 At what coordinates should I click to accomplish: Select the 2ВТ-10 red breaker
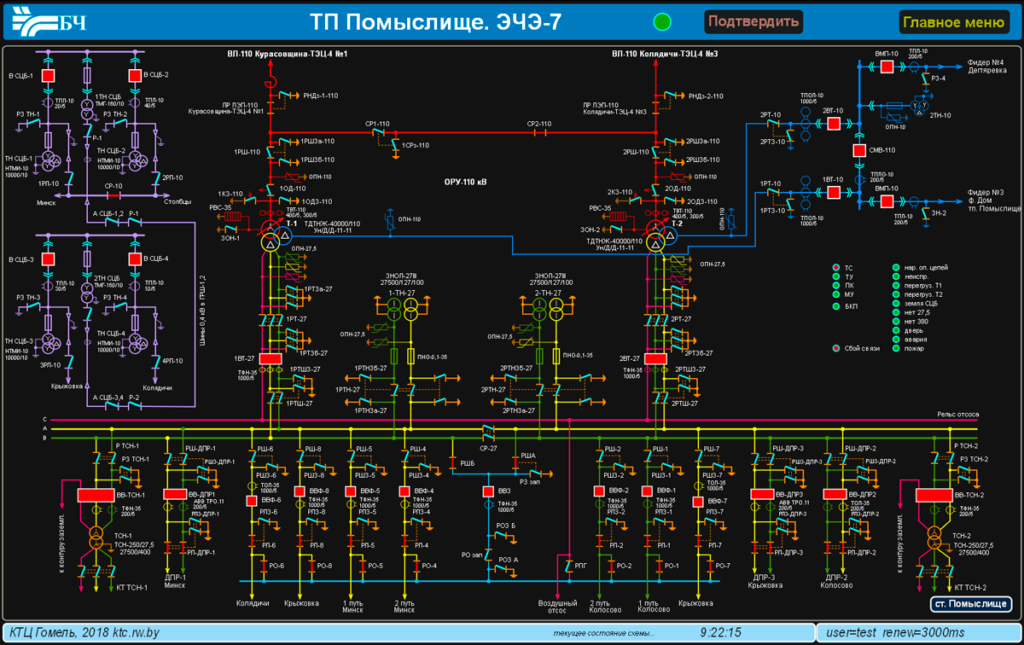point(832,122)
